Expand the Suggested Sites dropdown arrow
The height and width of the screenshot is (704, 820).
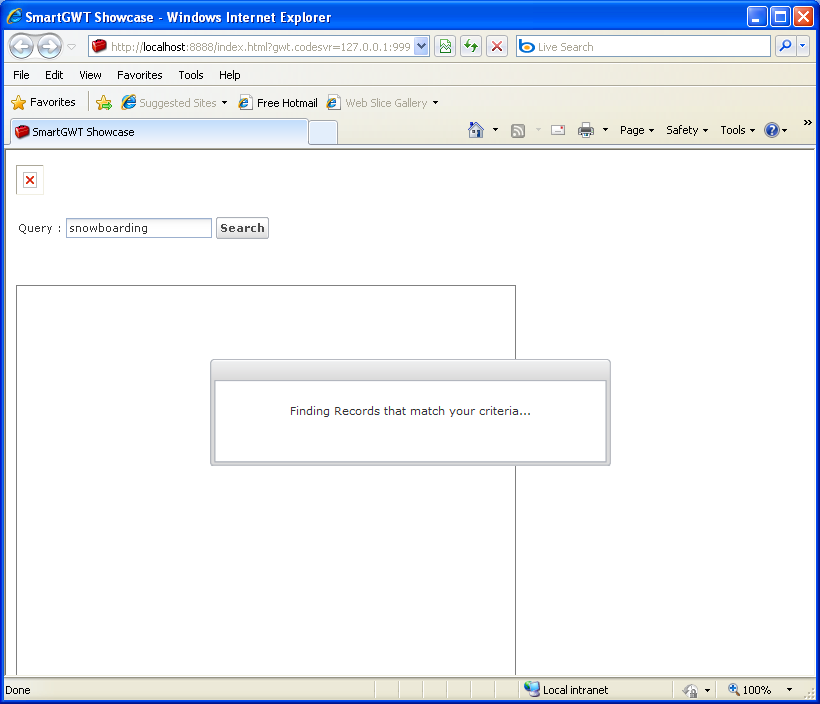224,103
